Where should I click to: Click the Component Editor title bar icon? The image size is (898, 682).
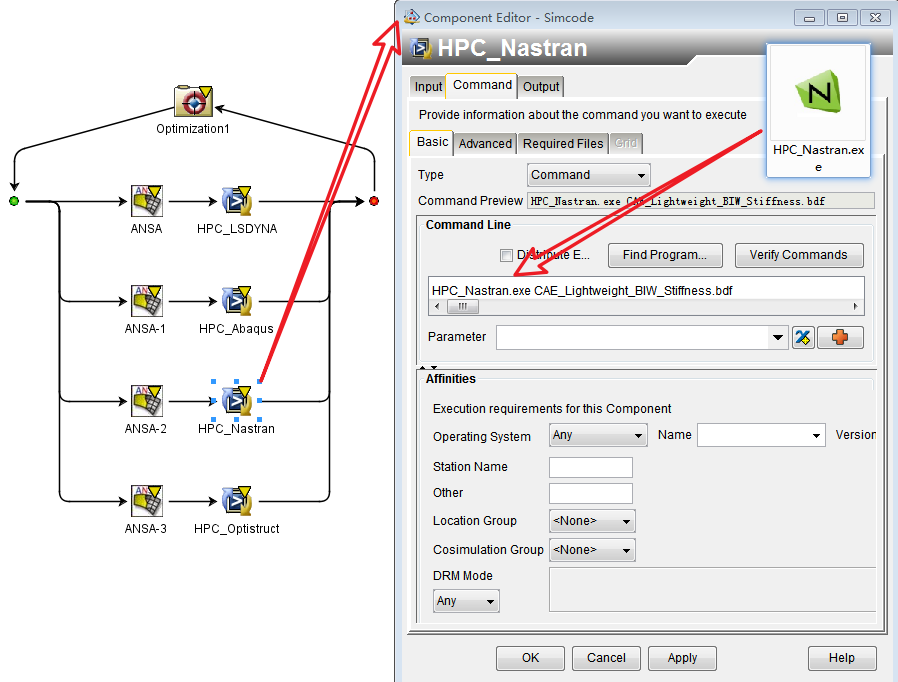click(x=412, y=17)
